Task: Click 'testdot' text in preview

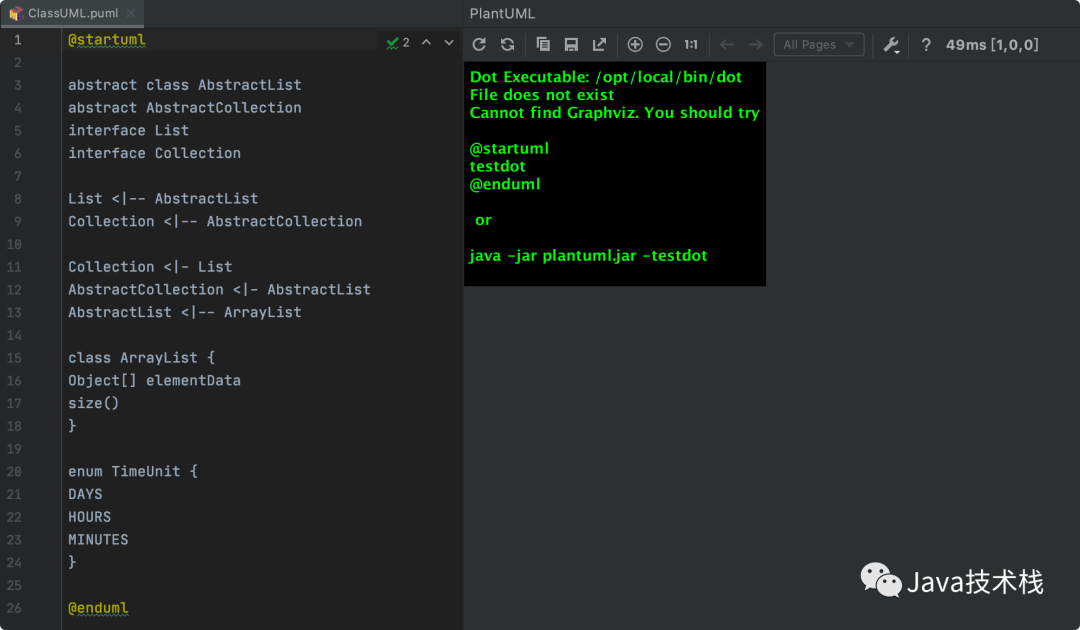Action: coord(497,167)
